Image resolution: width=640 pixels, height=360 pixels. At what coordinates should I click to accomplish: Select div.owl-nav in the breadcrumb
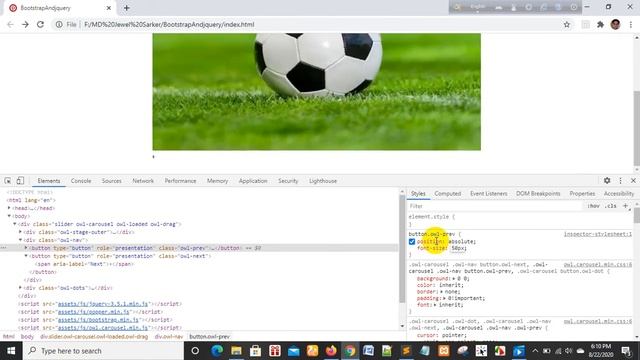point(169,337)
